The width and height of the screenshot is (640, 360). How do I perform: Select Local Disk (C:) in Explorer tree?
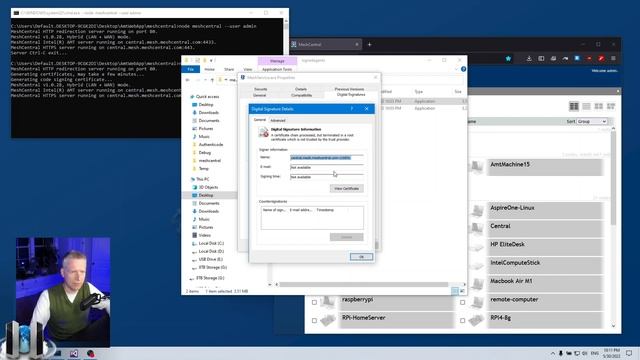pos(211,243)
